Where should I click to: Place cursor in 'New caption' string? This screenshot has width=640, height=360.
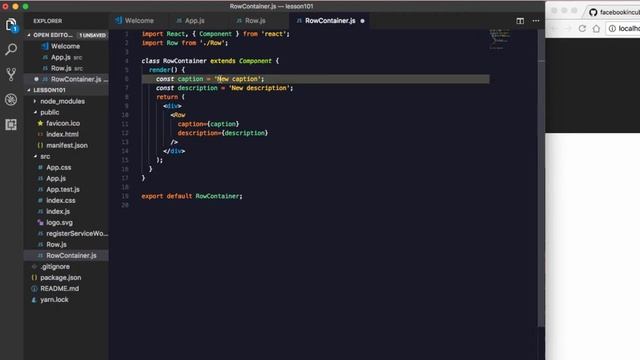coord(239,79)
